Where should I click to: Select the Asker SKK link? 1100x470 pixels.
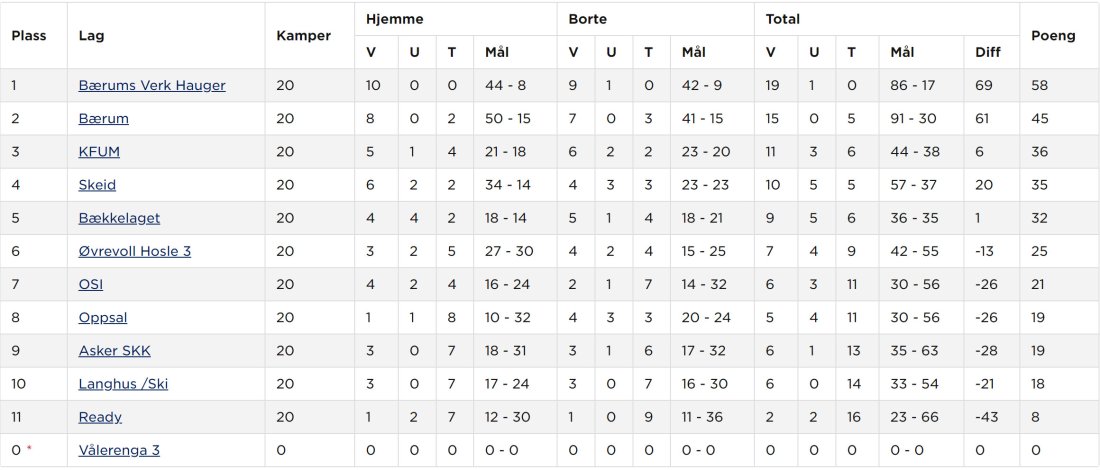pos(114,351)
